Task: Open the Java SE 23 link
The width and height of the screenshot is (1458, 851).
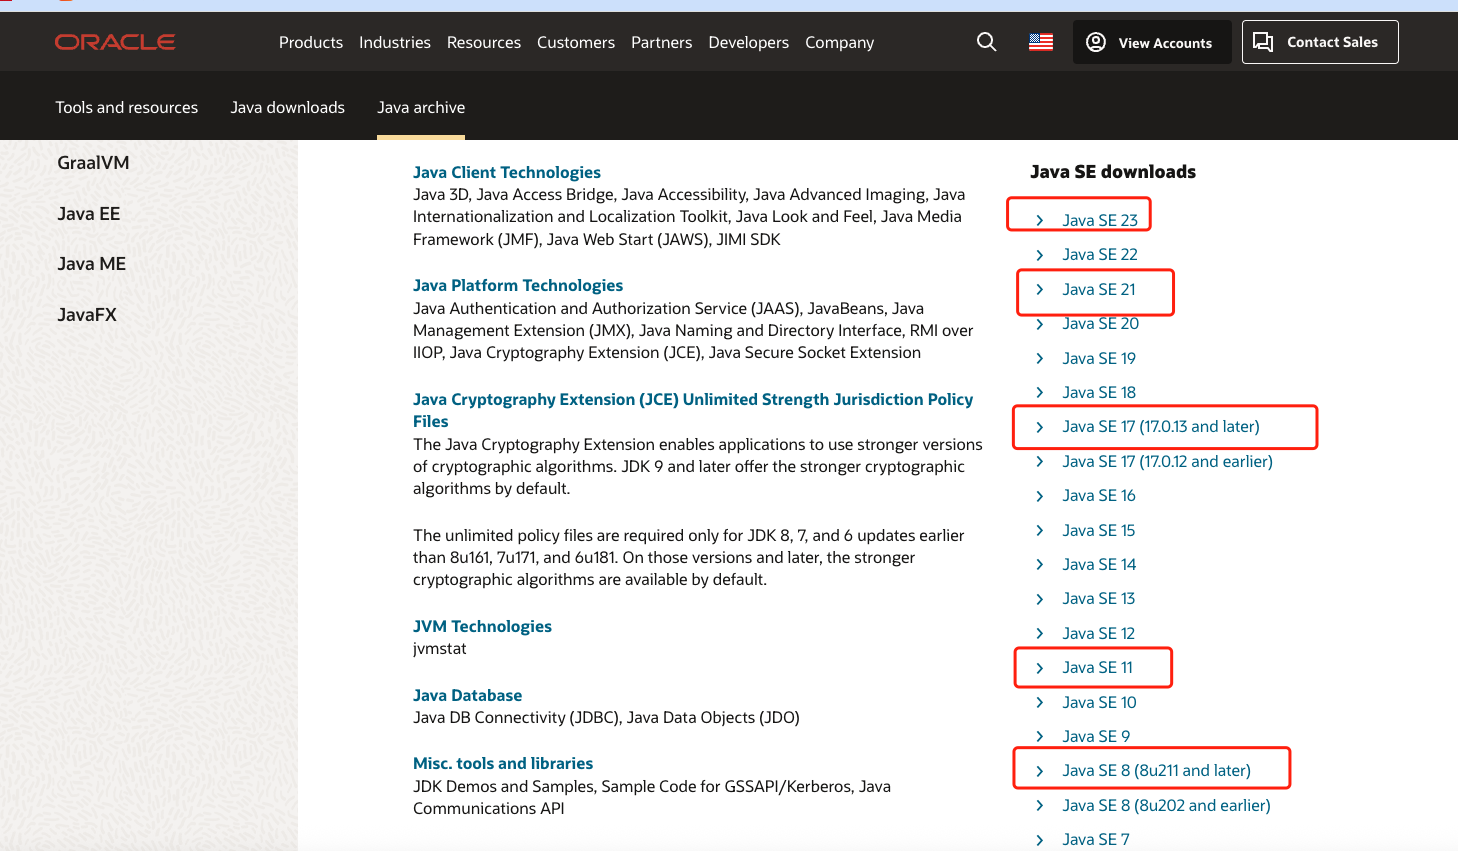Action: [x=1100, y=220]
